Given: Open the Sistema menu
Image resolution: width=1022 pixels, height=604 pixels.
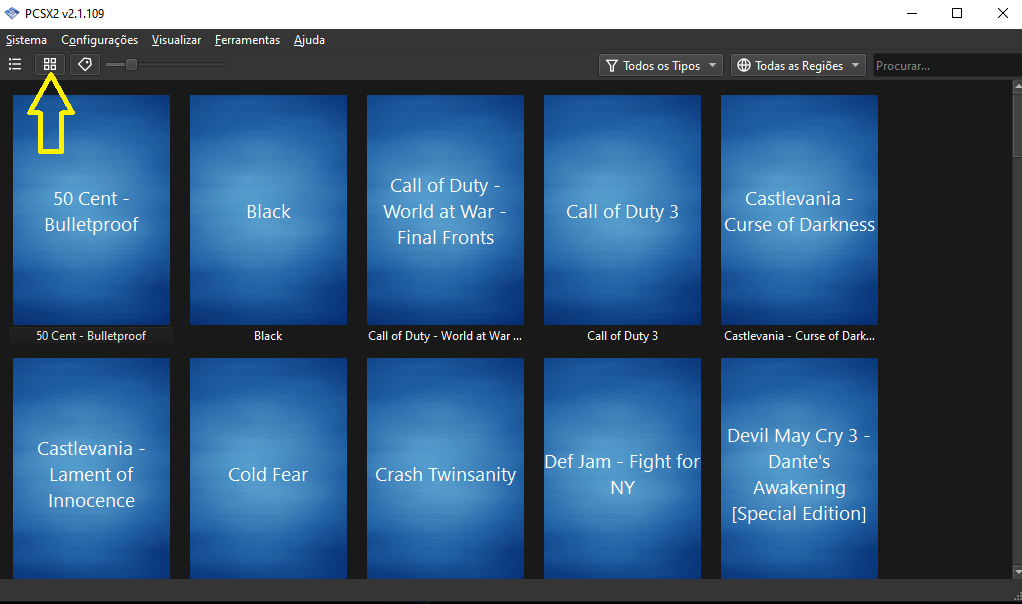Looking at the screenshot, I should (26, 40).
